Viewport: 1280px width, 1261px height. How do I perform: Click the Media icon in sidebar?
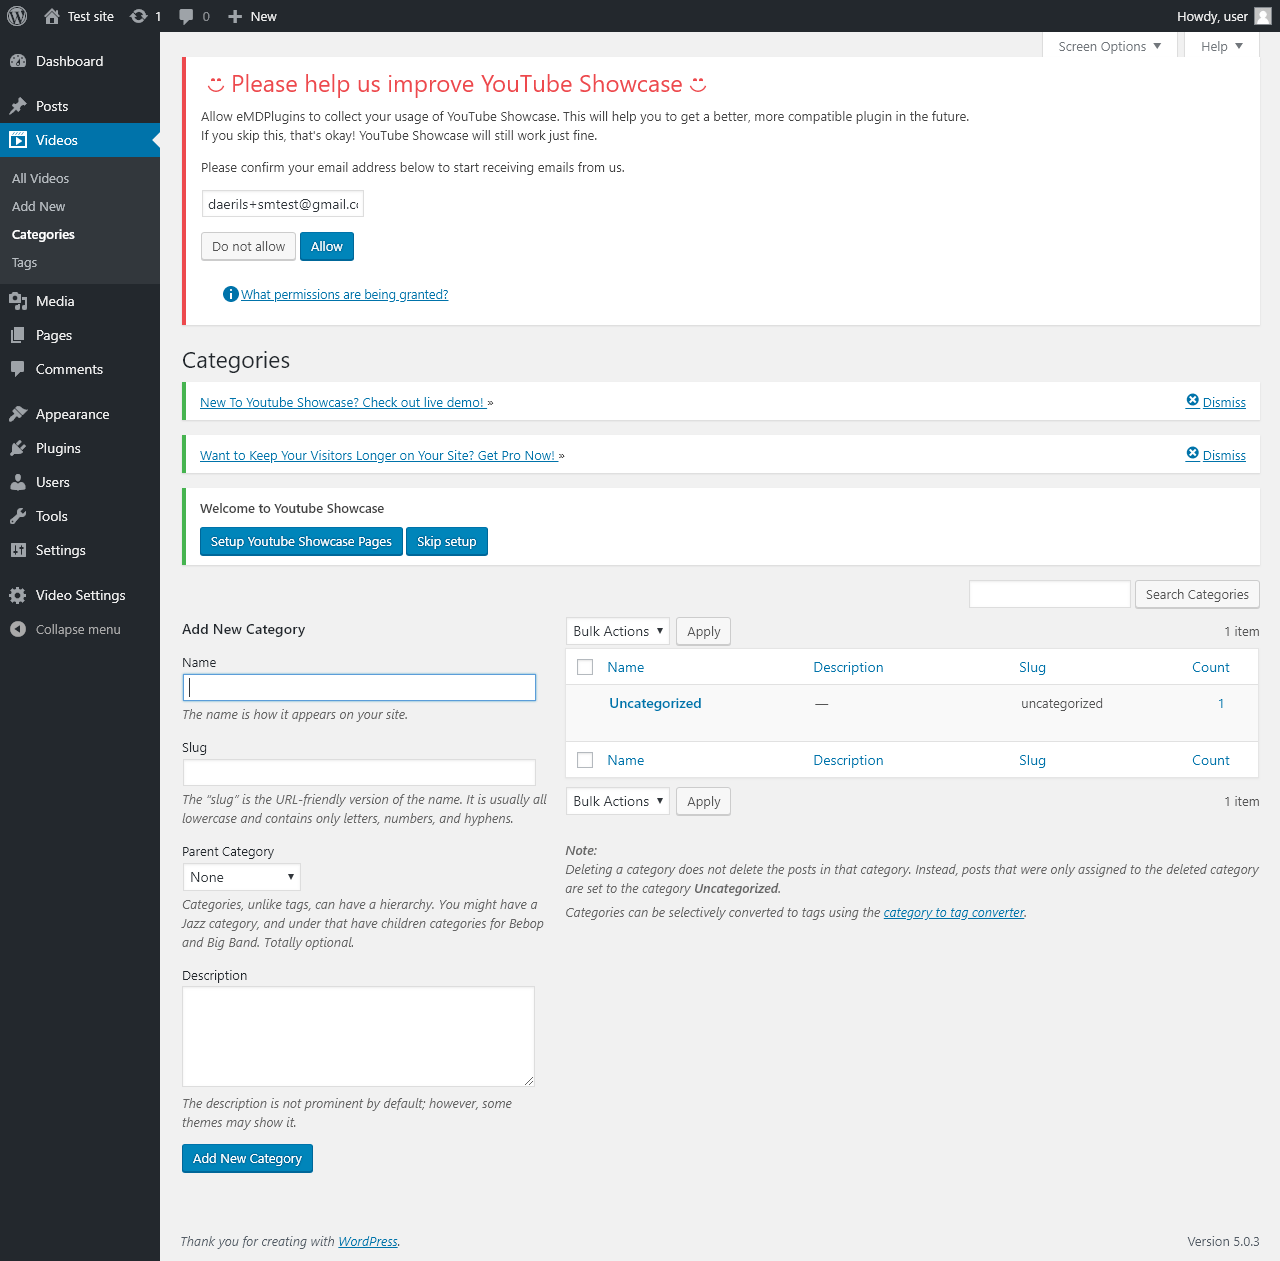point(18,301)
